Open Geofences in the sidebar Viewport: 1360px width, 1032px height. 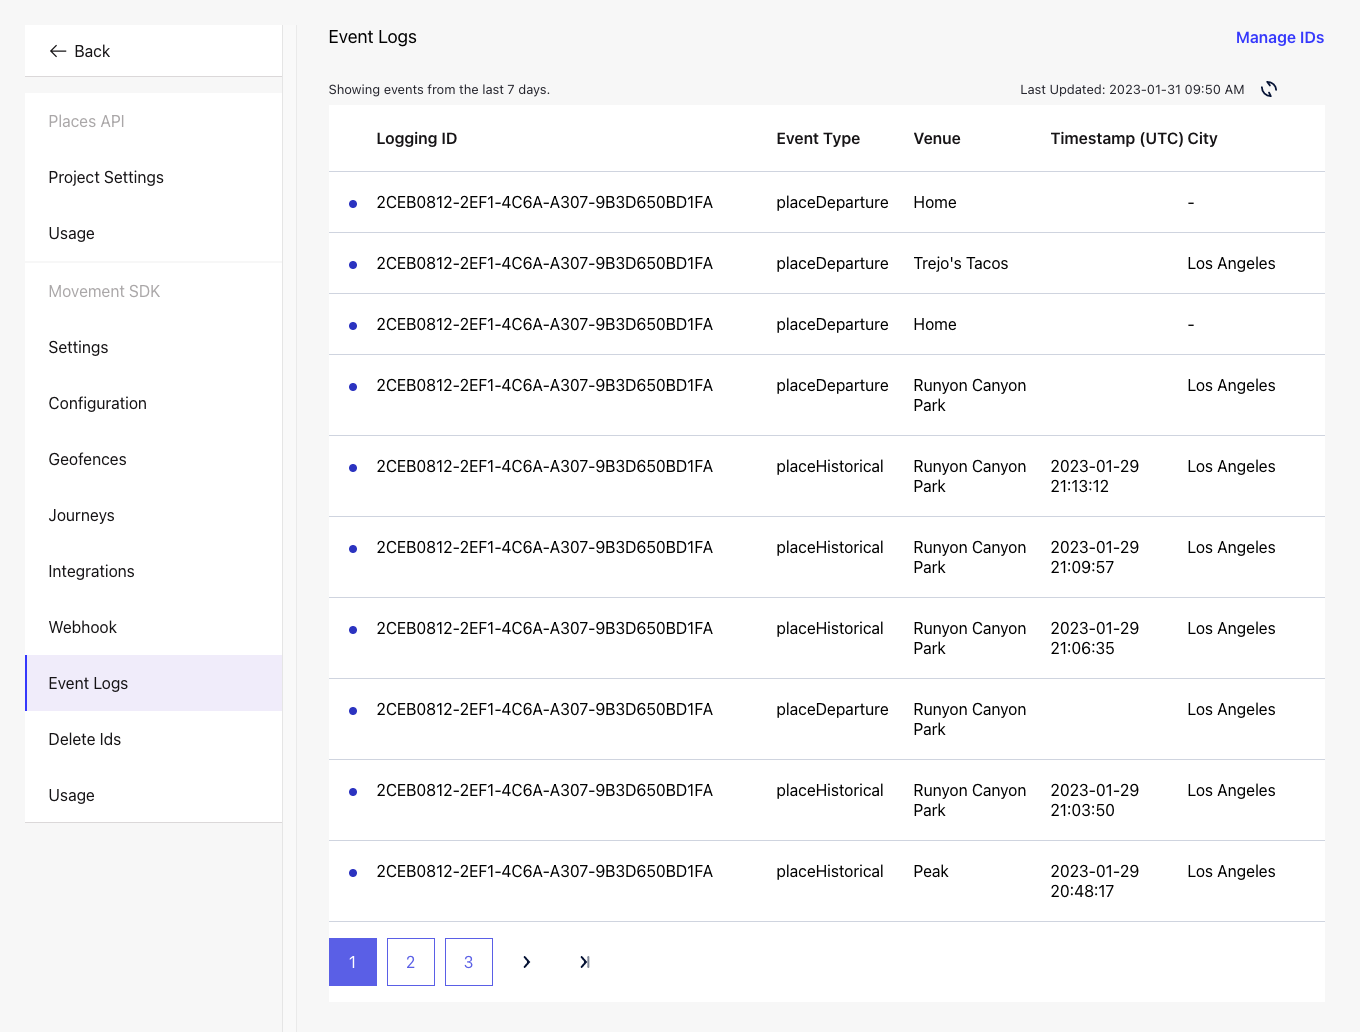[x=88, y=459]
